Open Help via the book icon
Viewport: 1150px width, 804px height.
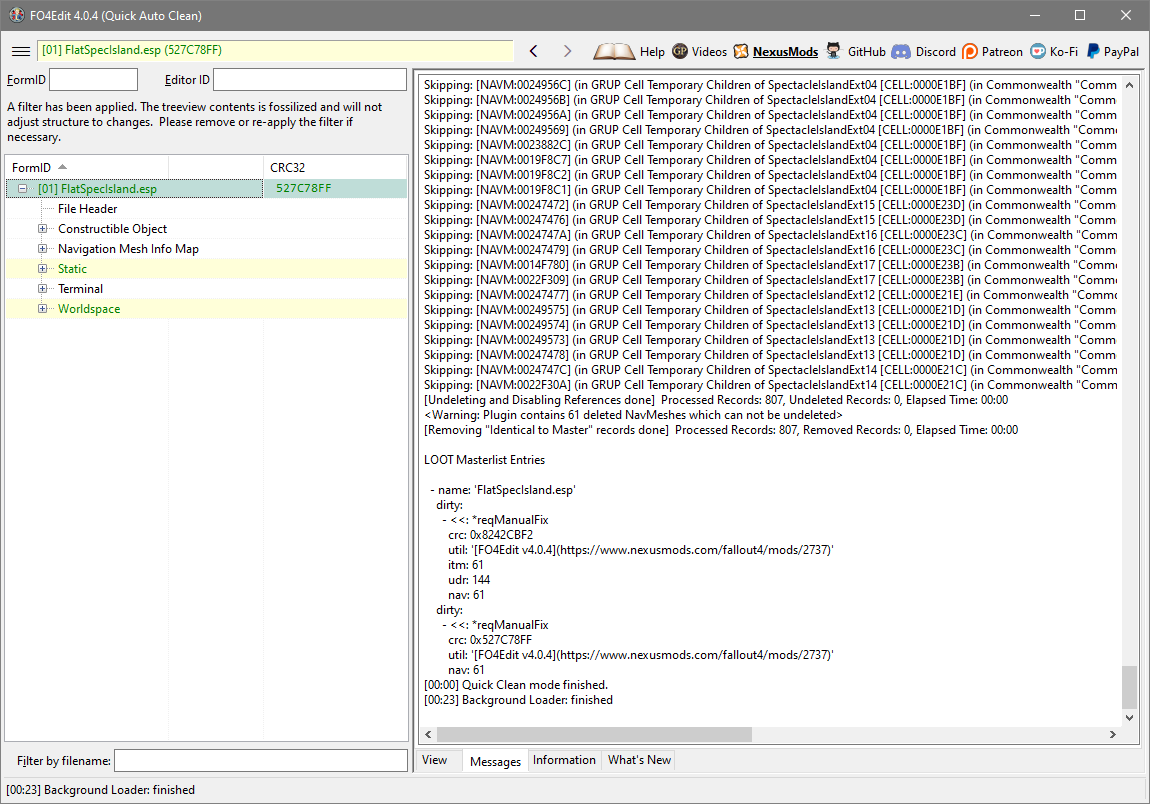tap(614, 51)
